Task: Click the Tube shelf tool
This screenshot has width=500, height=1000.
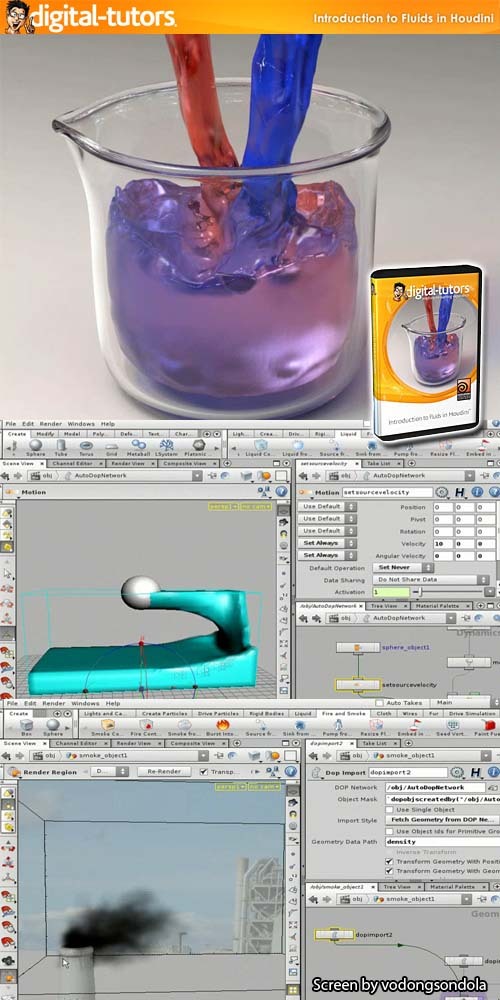Action: tap(61, 446)
